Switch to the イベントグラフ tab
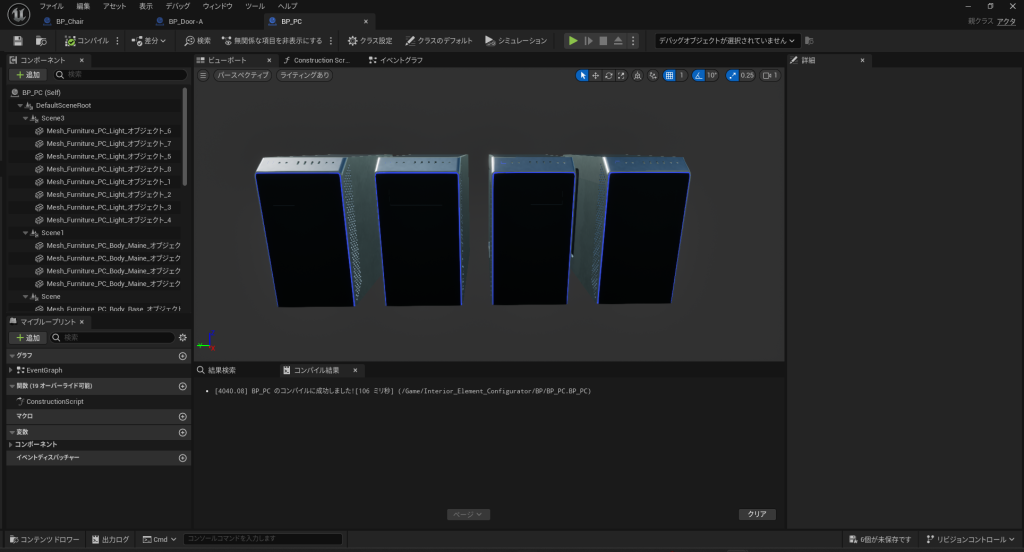 [396, 60]
